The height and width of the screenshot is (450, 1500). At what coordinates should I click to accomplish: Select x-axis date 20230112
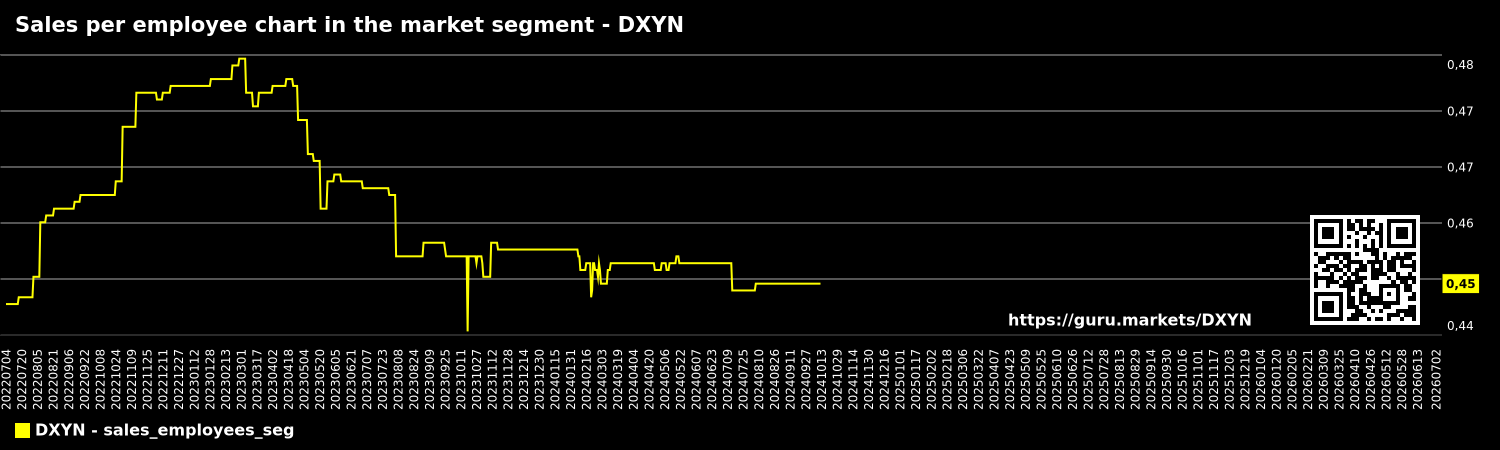[194, 378]
